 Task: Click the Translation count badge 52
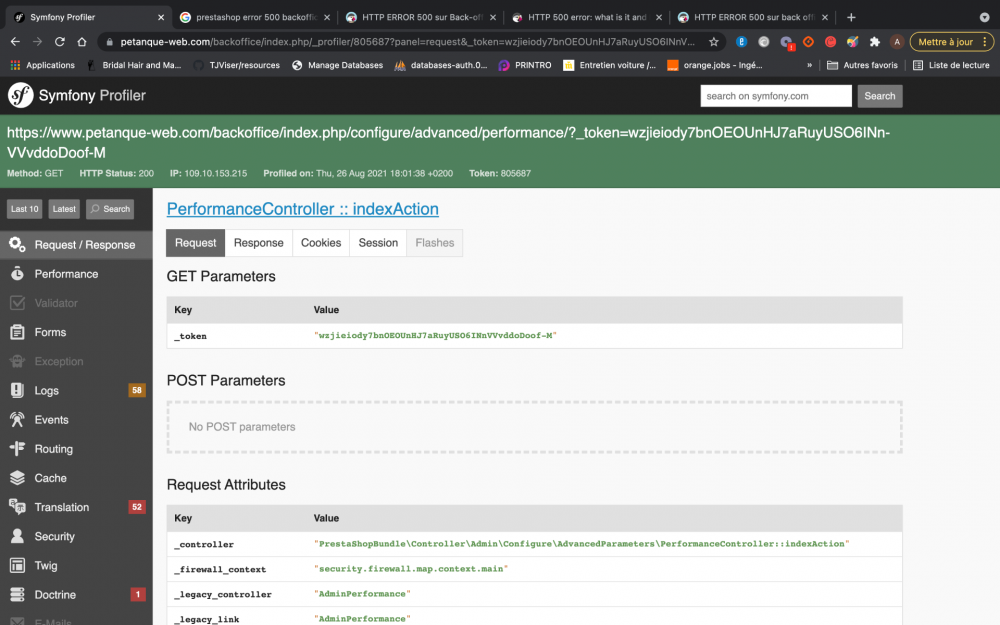click(x=136, y=507)
